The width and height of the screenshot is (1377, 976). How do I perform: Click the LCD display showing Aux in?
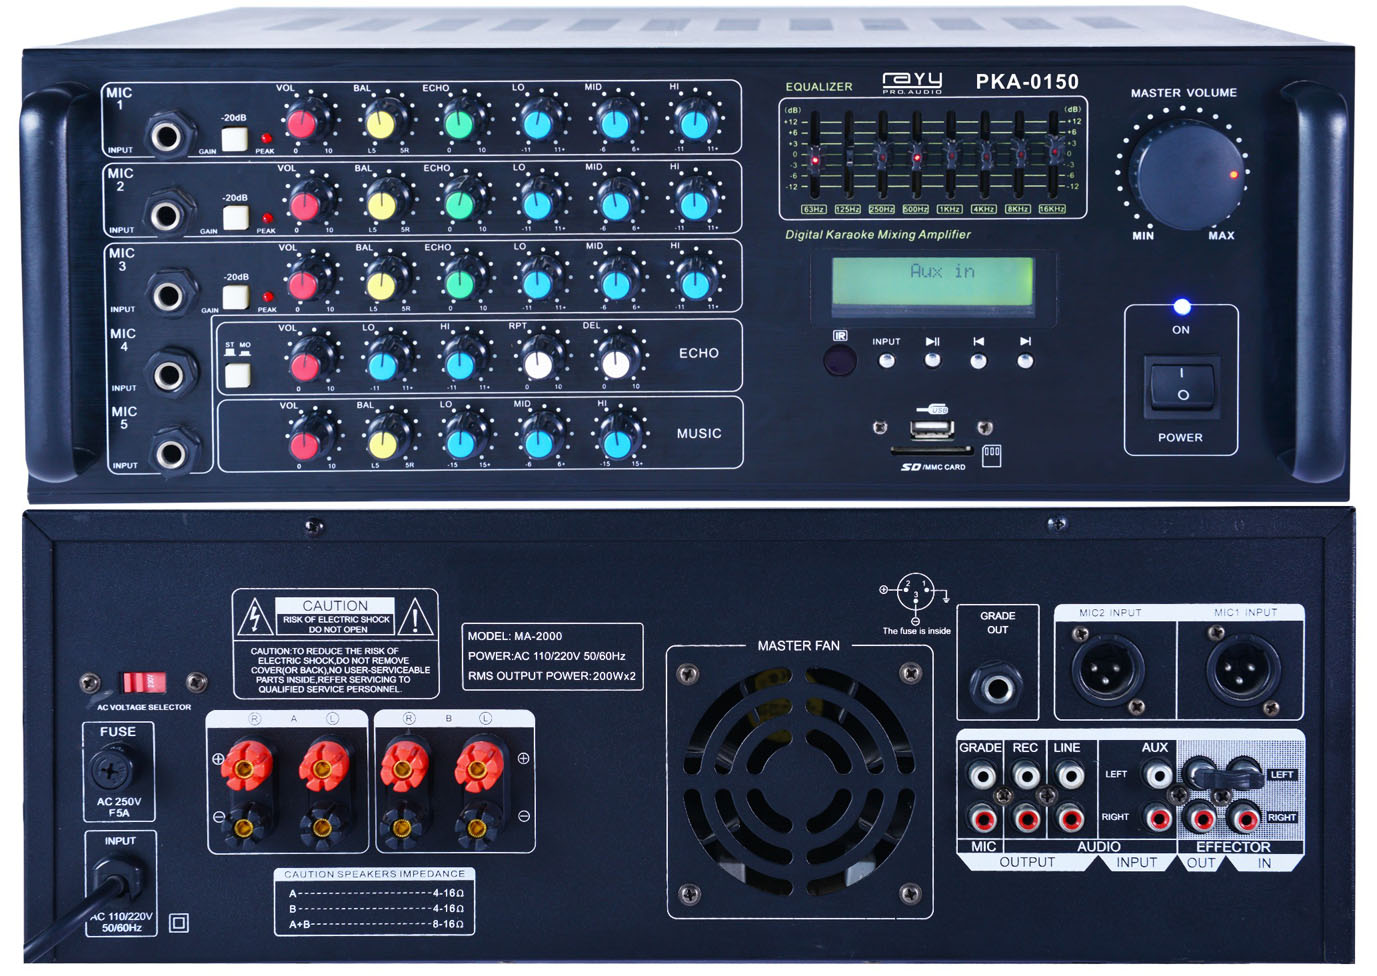(932, 281)
